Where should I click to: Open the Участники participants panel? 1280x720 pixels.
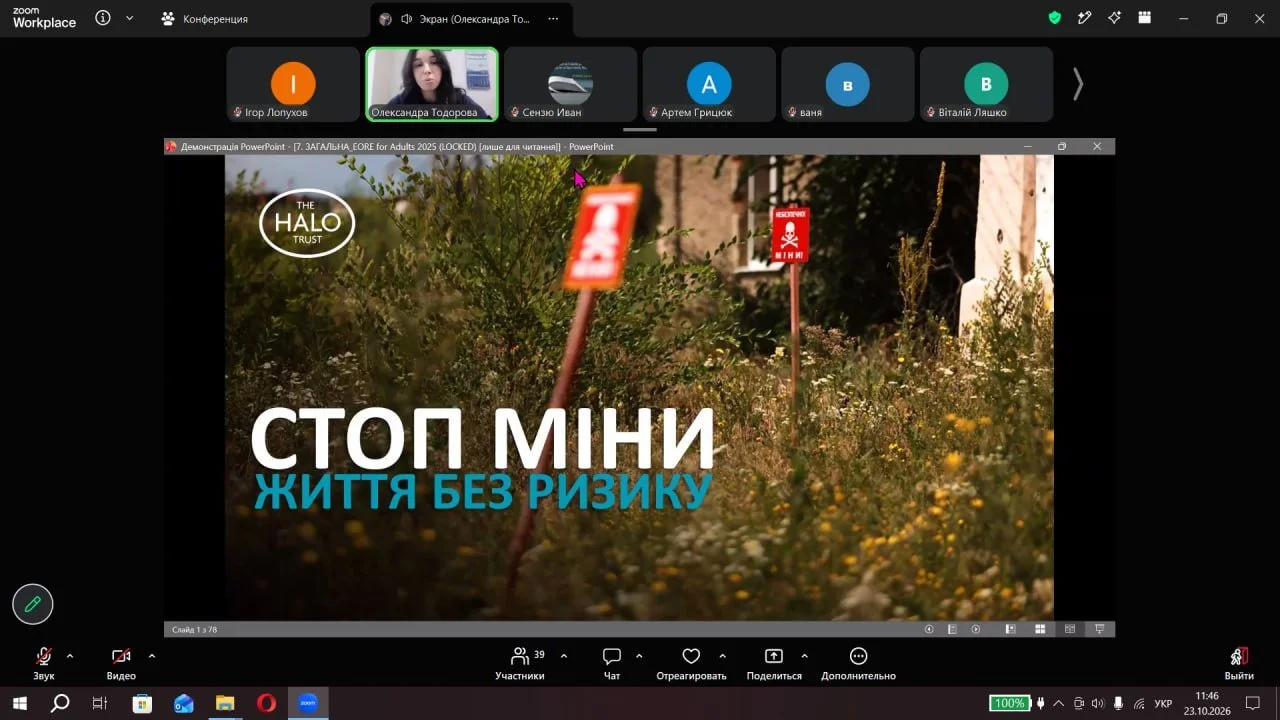click(520, 663)
